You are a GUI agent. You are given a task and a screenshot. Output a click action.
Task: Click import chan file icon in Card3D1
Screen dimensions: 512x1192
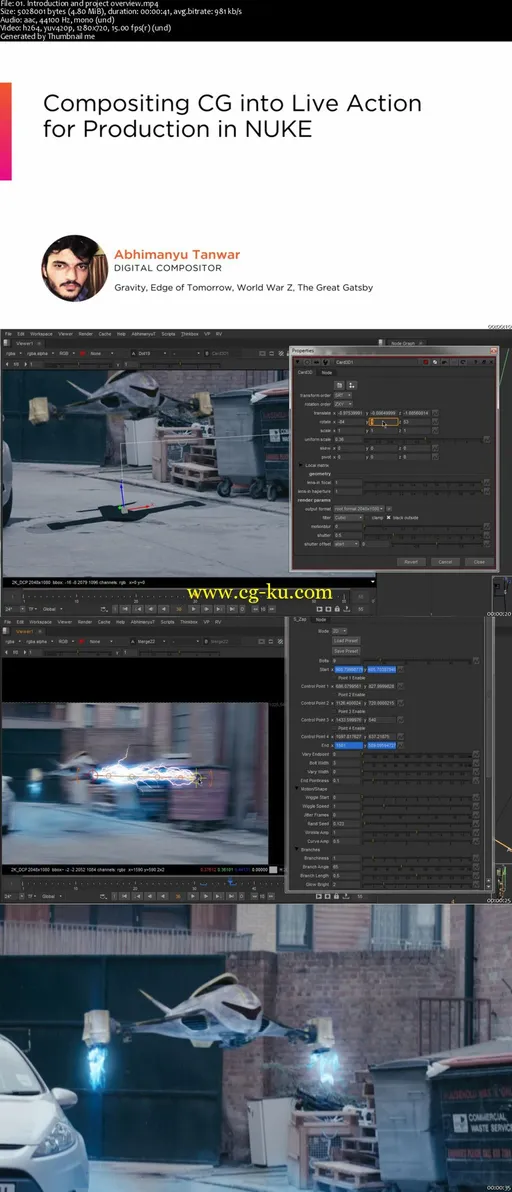[x=339, y=385]
